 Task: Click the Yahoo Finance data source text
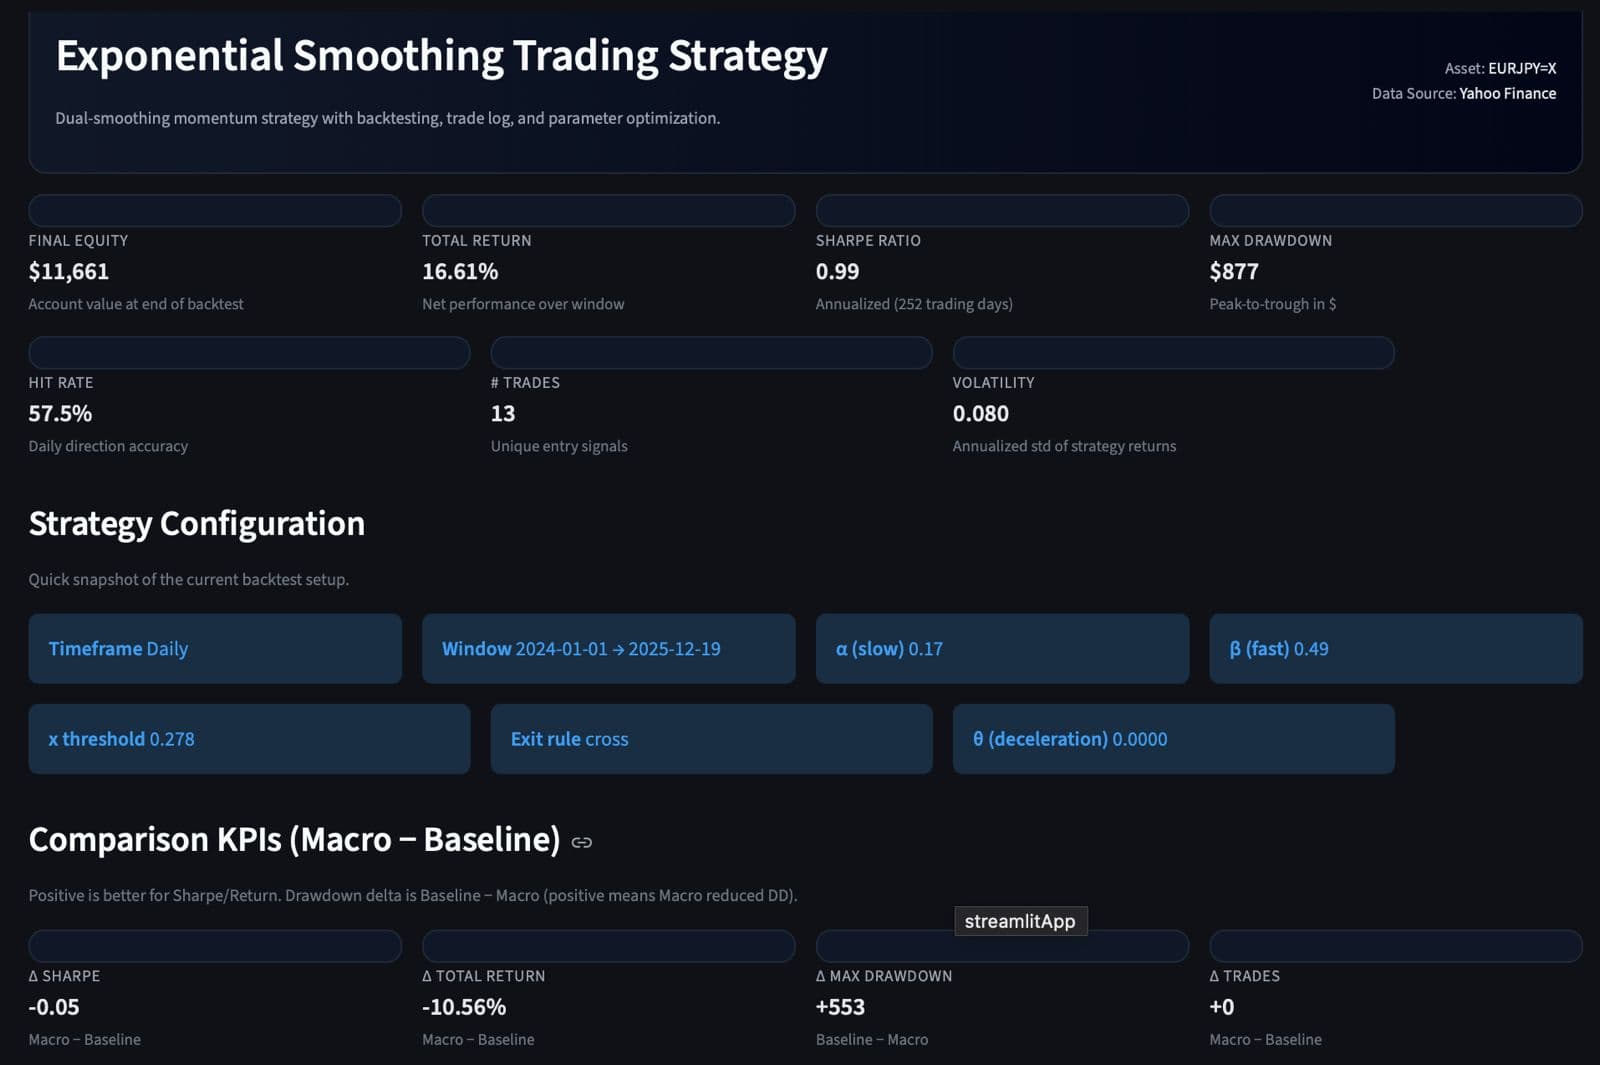click(1507, 94)
